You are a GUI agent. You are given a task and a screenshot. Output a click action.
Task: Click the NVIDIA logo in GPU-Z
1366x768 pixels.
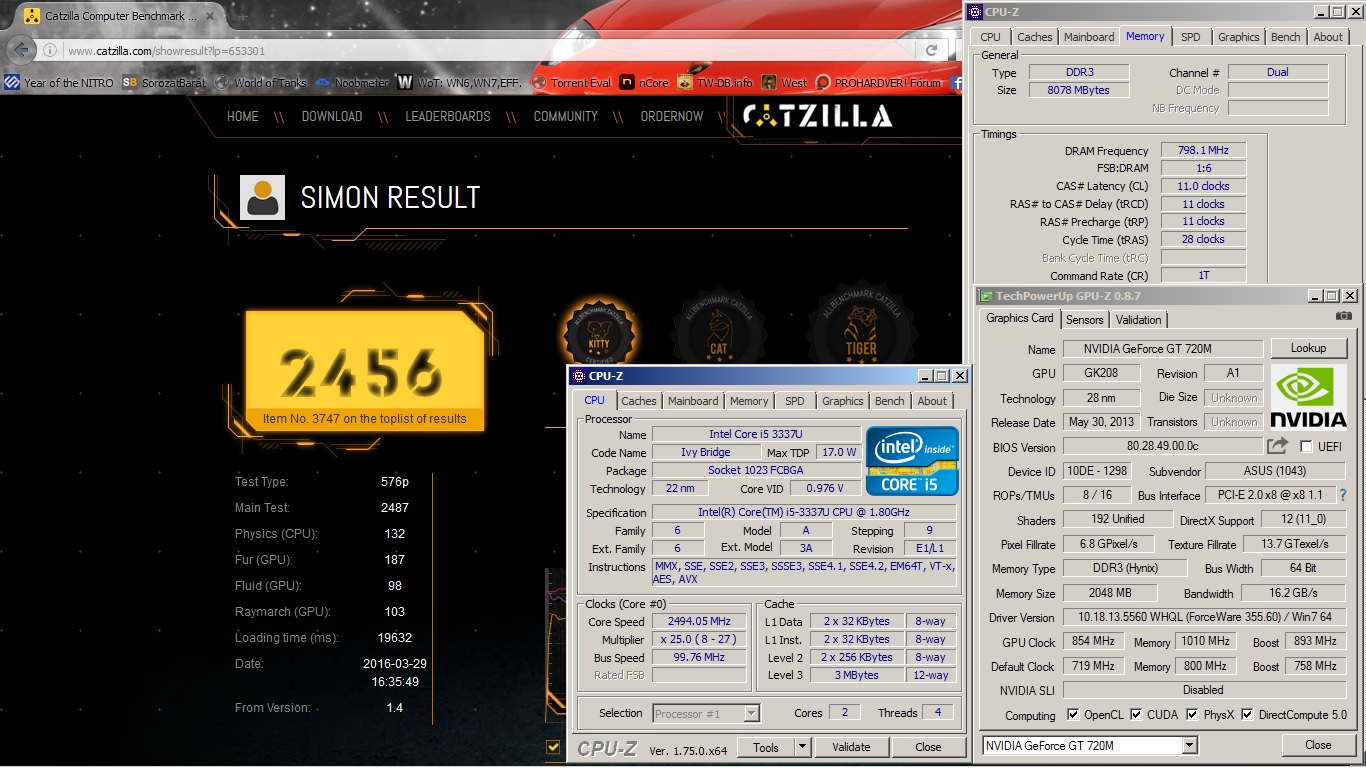(x=1308, y=398)
